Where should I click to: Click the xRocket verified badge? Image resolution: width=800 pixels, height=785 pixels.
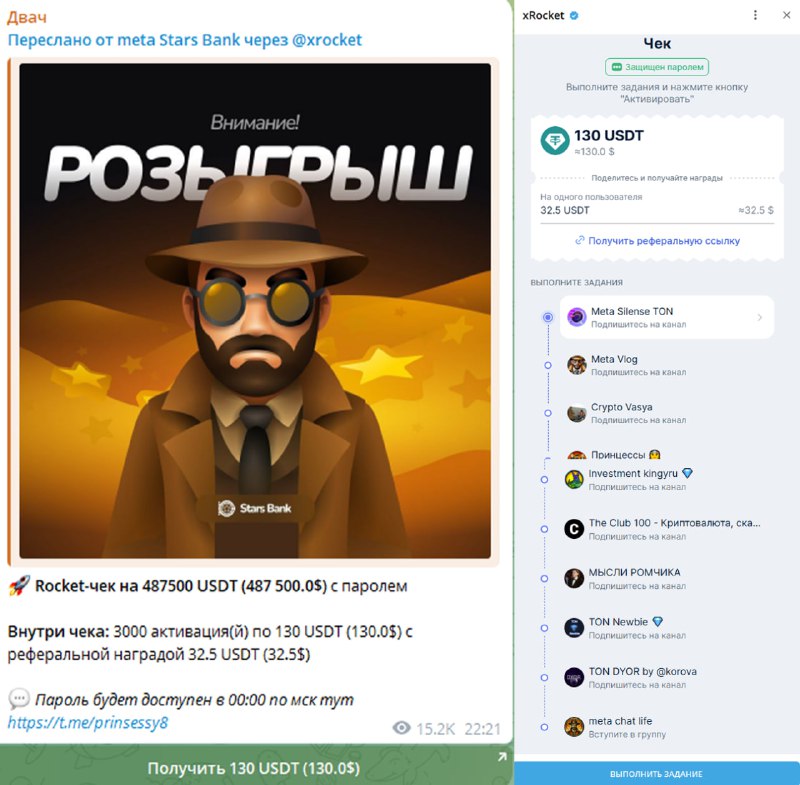[574, 15]
